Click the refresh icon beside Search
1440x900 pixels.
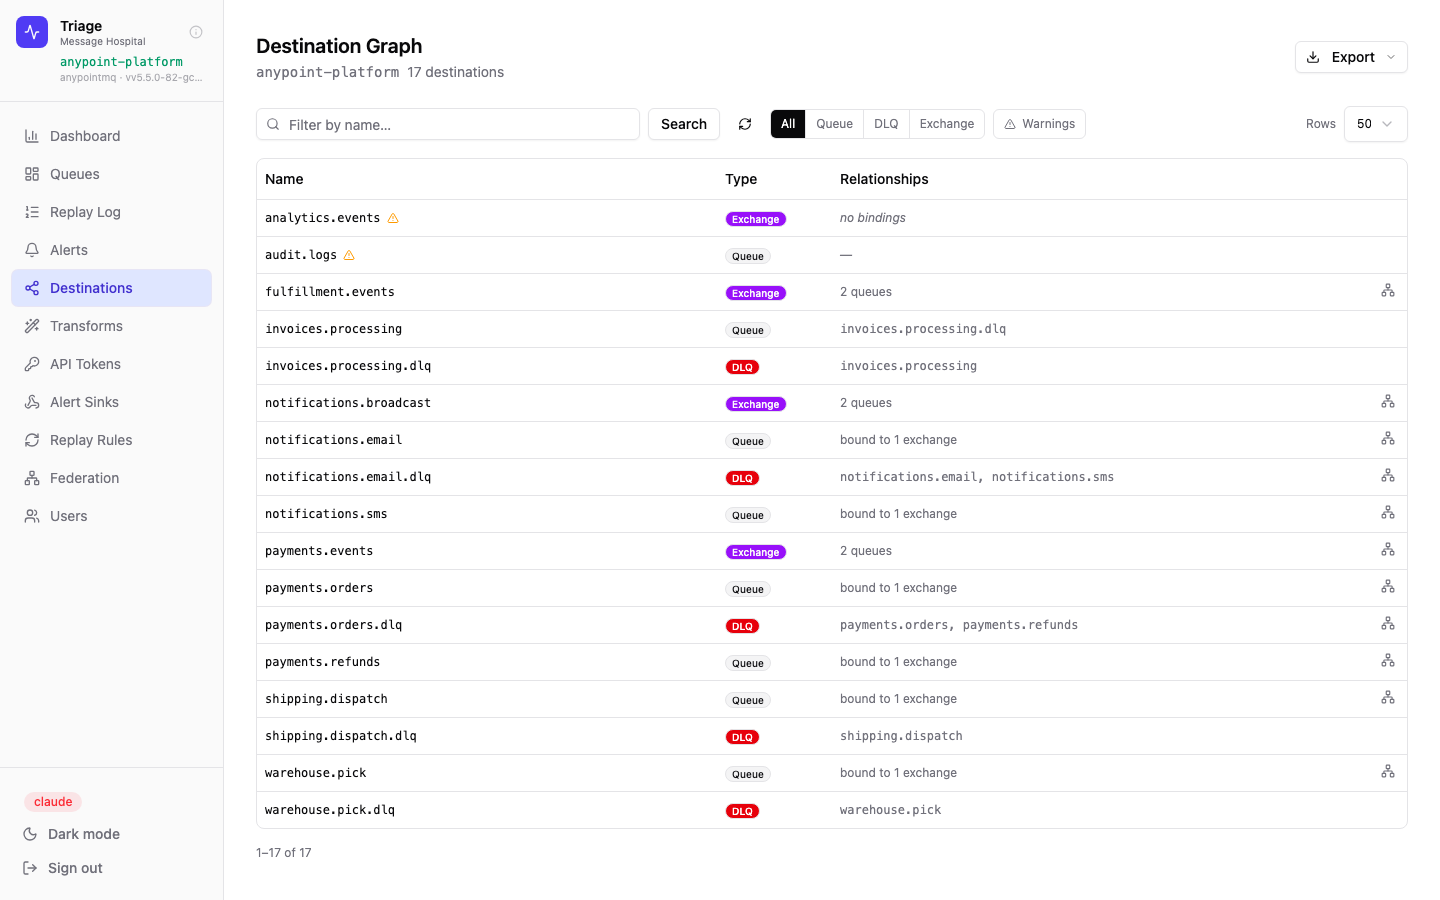coord(745,124)
